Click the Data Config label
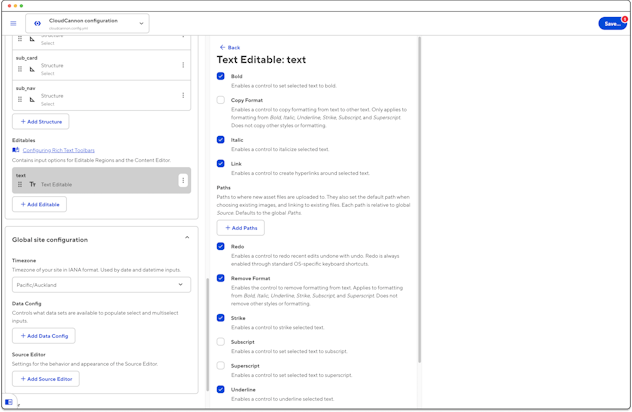This screenshot has width=632, height=412. [27, 304]
